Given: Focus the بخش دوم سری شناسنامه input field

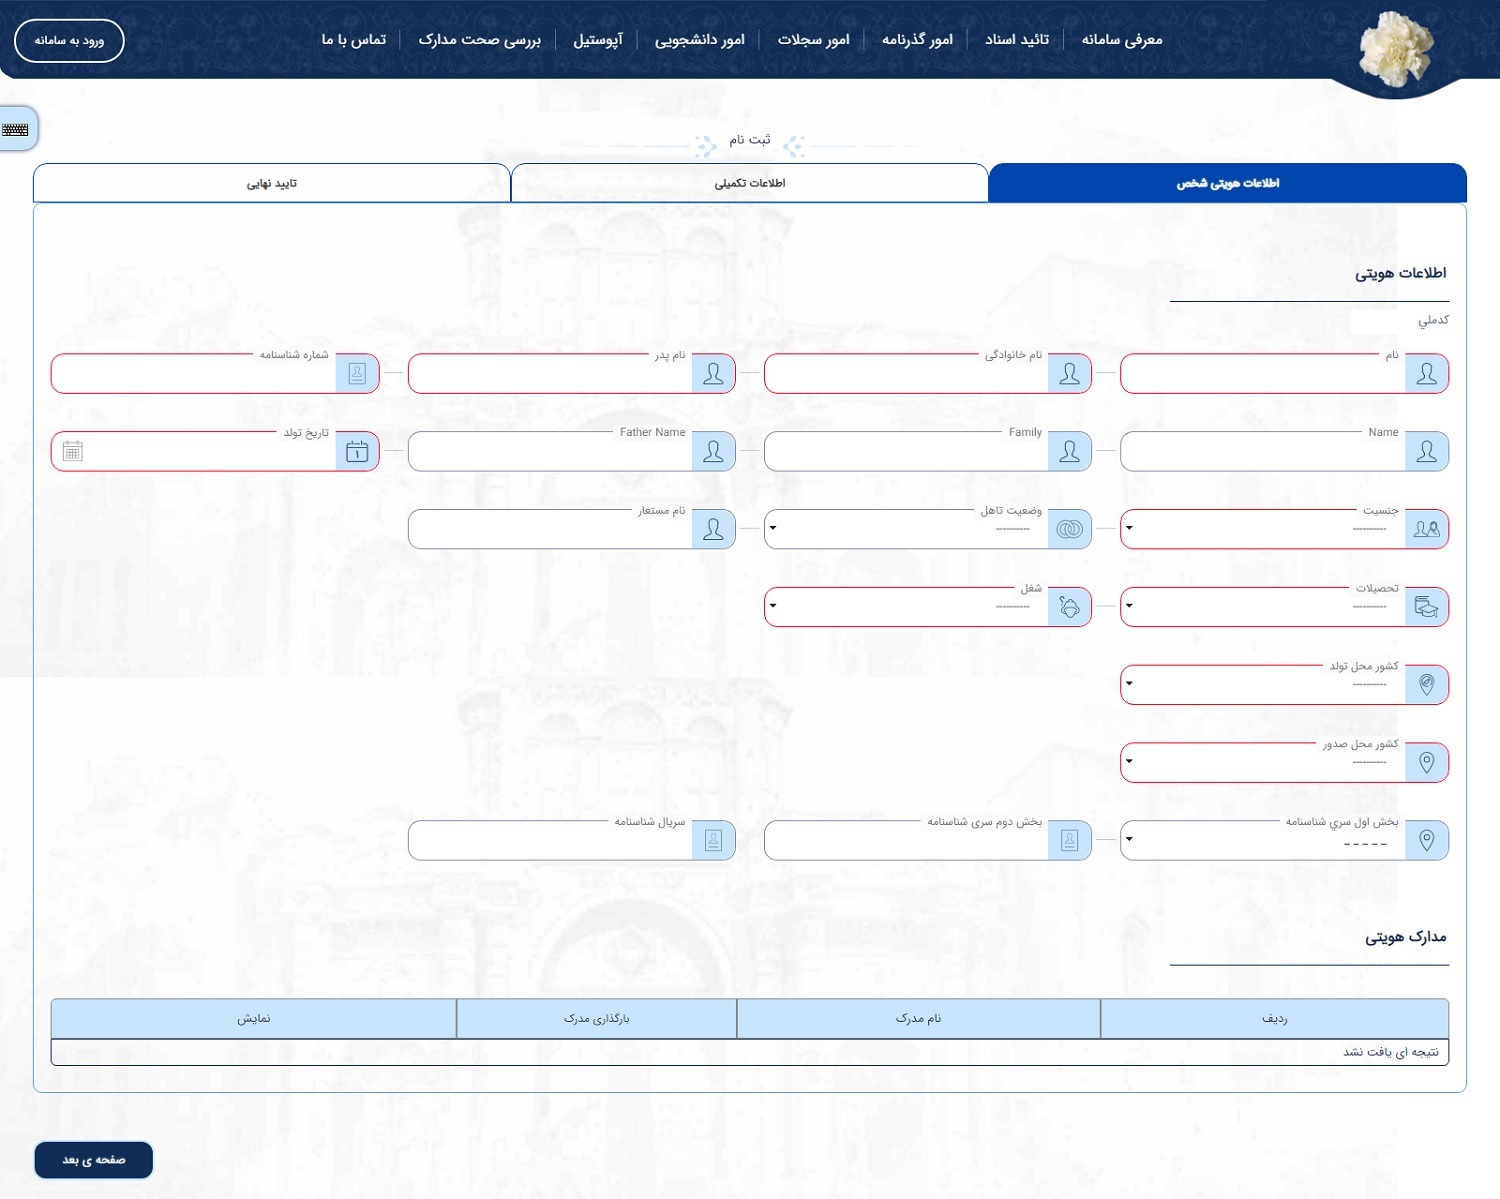Looking at the screenshot, I should pos(907,840).
